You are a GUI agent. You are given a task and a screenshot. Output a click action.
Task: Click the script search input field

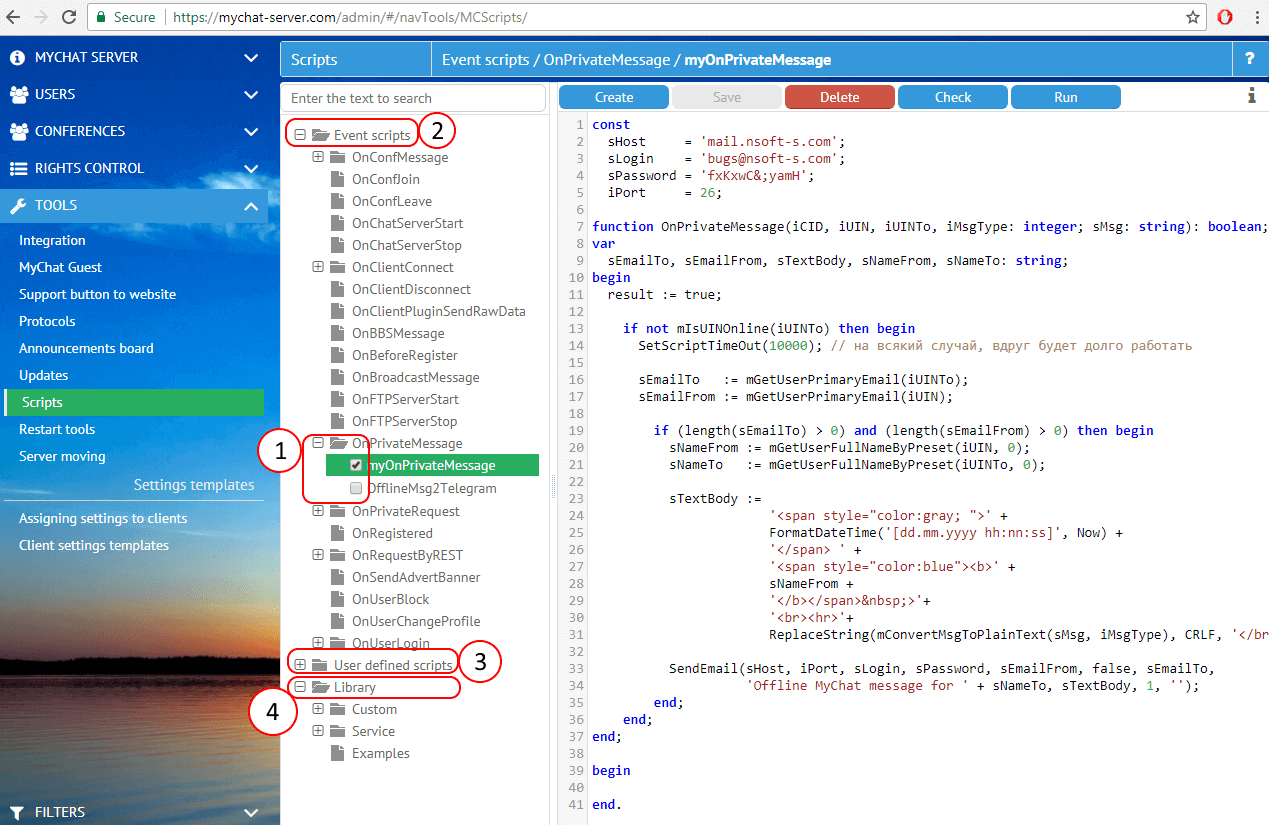click(413, 98)
